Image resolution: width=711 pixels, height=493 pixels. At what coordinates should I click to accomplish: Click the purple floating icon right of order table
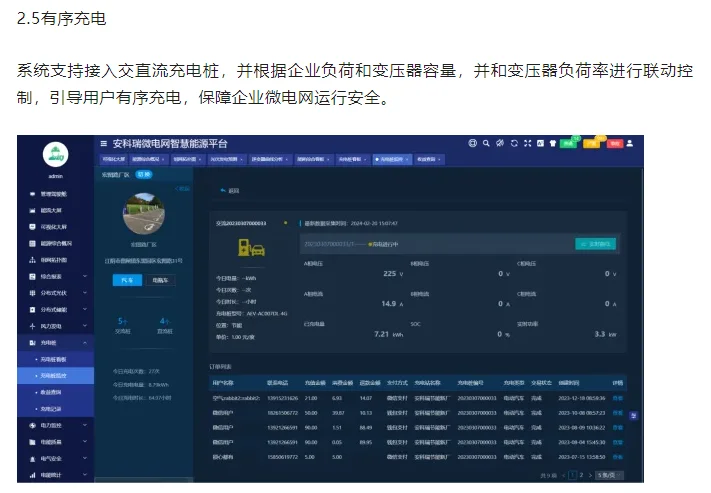(x=634, y=415)
